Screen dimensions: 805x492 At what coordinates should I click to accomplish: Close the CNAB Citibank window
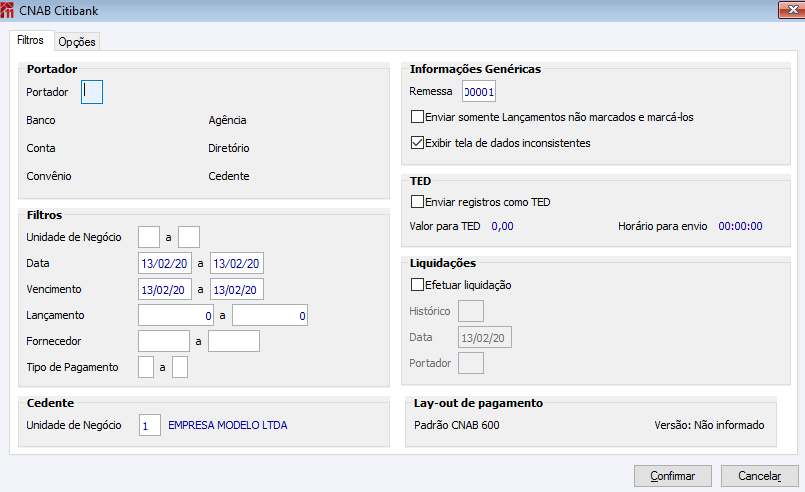pyautogui.click(x=787, y=10)
